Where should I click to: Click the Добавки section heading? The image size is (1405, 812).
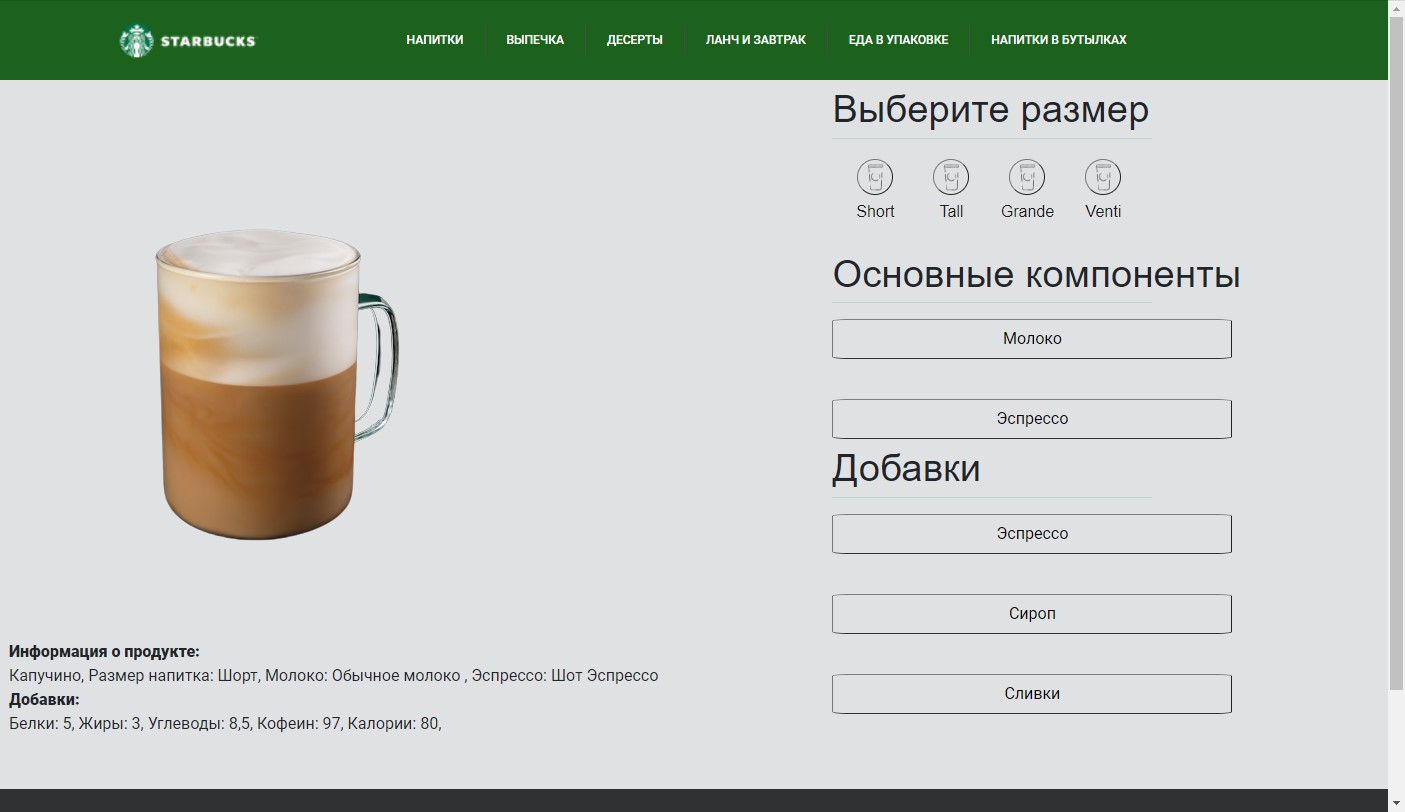(906, 468)
